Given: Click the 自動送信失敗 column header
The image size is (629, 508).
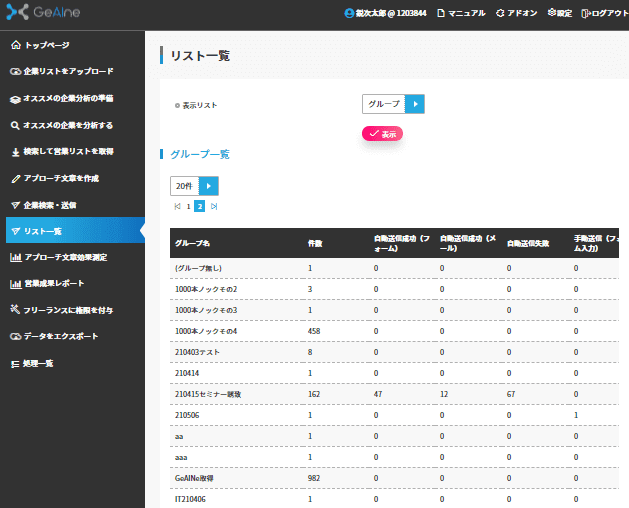Looking at the screenshot, I should [x=528, y=243].
